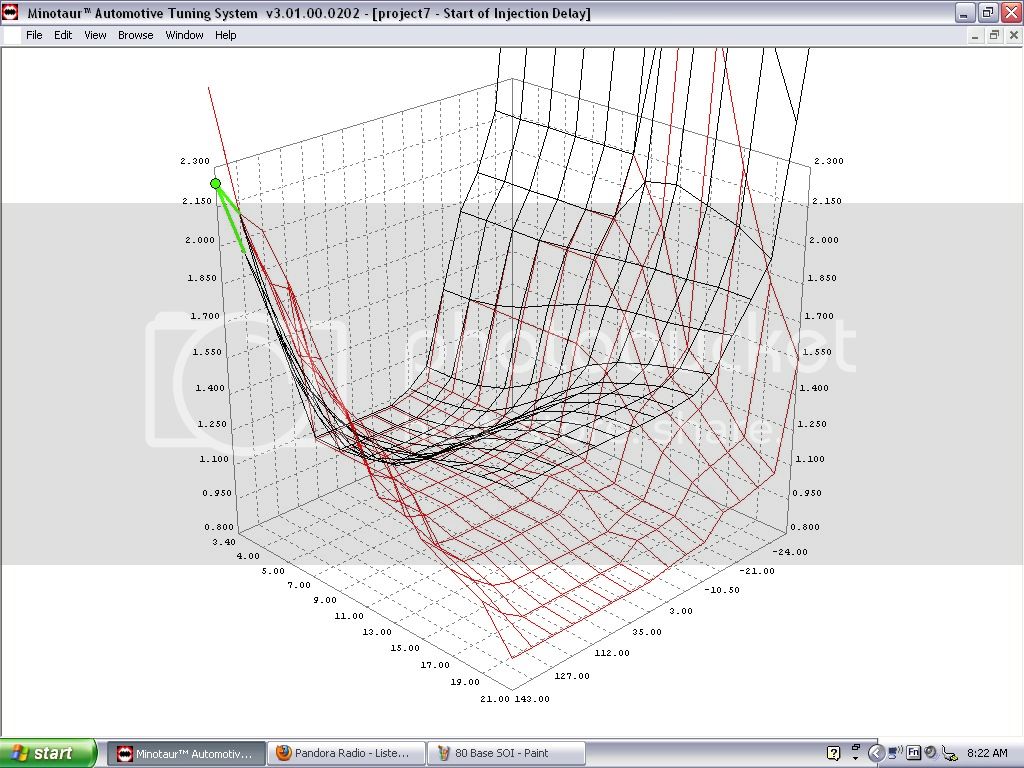Click the 11.00 axis label
Viewport: 1024px width, 768px height.
pos(349,616)
